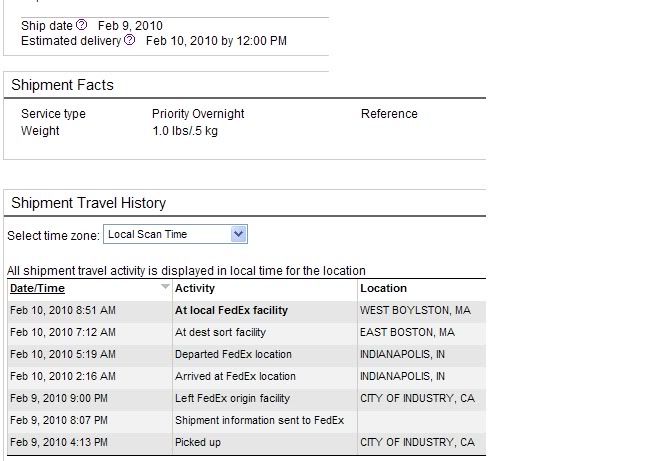Click the Ship date help icon
659x461 pixels.
[82, 25]
